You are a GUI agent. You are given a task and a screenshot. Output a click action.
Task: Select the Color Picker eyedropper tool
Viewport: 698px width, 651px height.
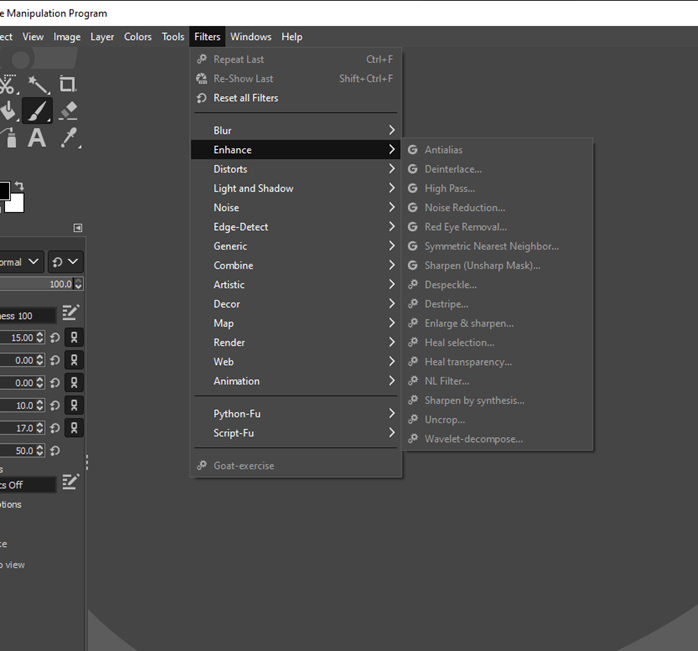pyautogui.click(x=69, y=138)
